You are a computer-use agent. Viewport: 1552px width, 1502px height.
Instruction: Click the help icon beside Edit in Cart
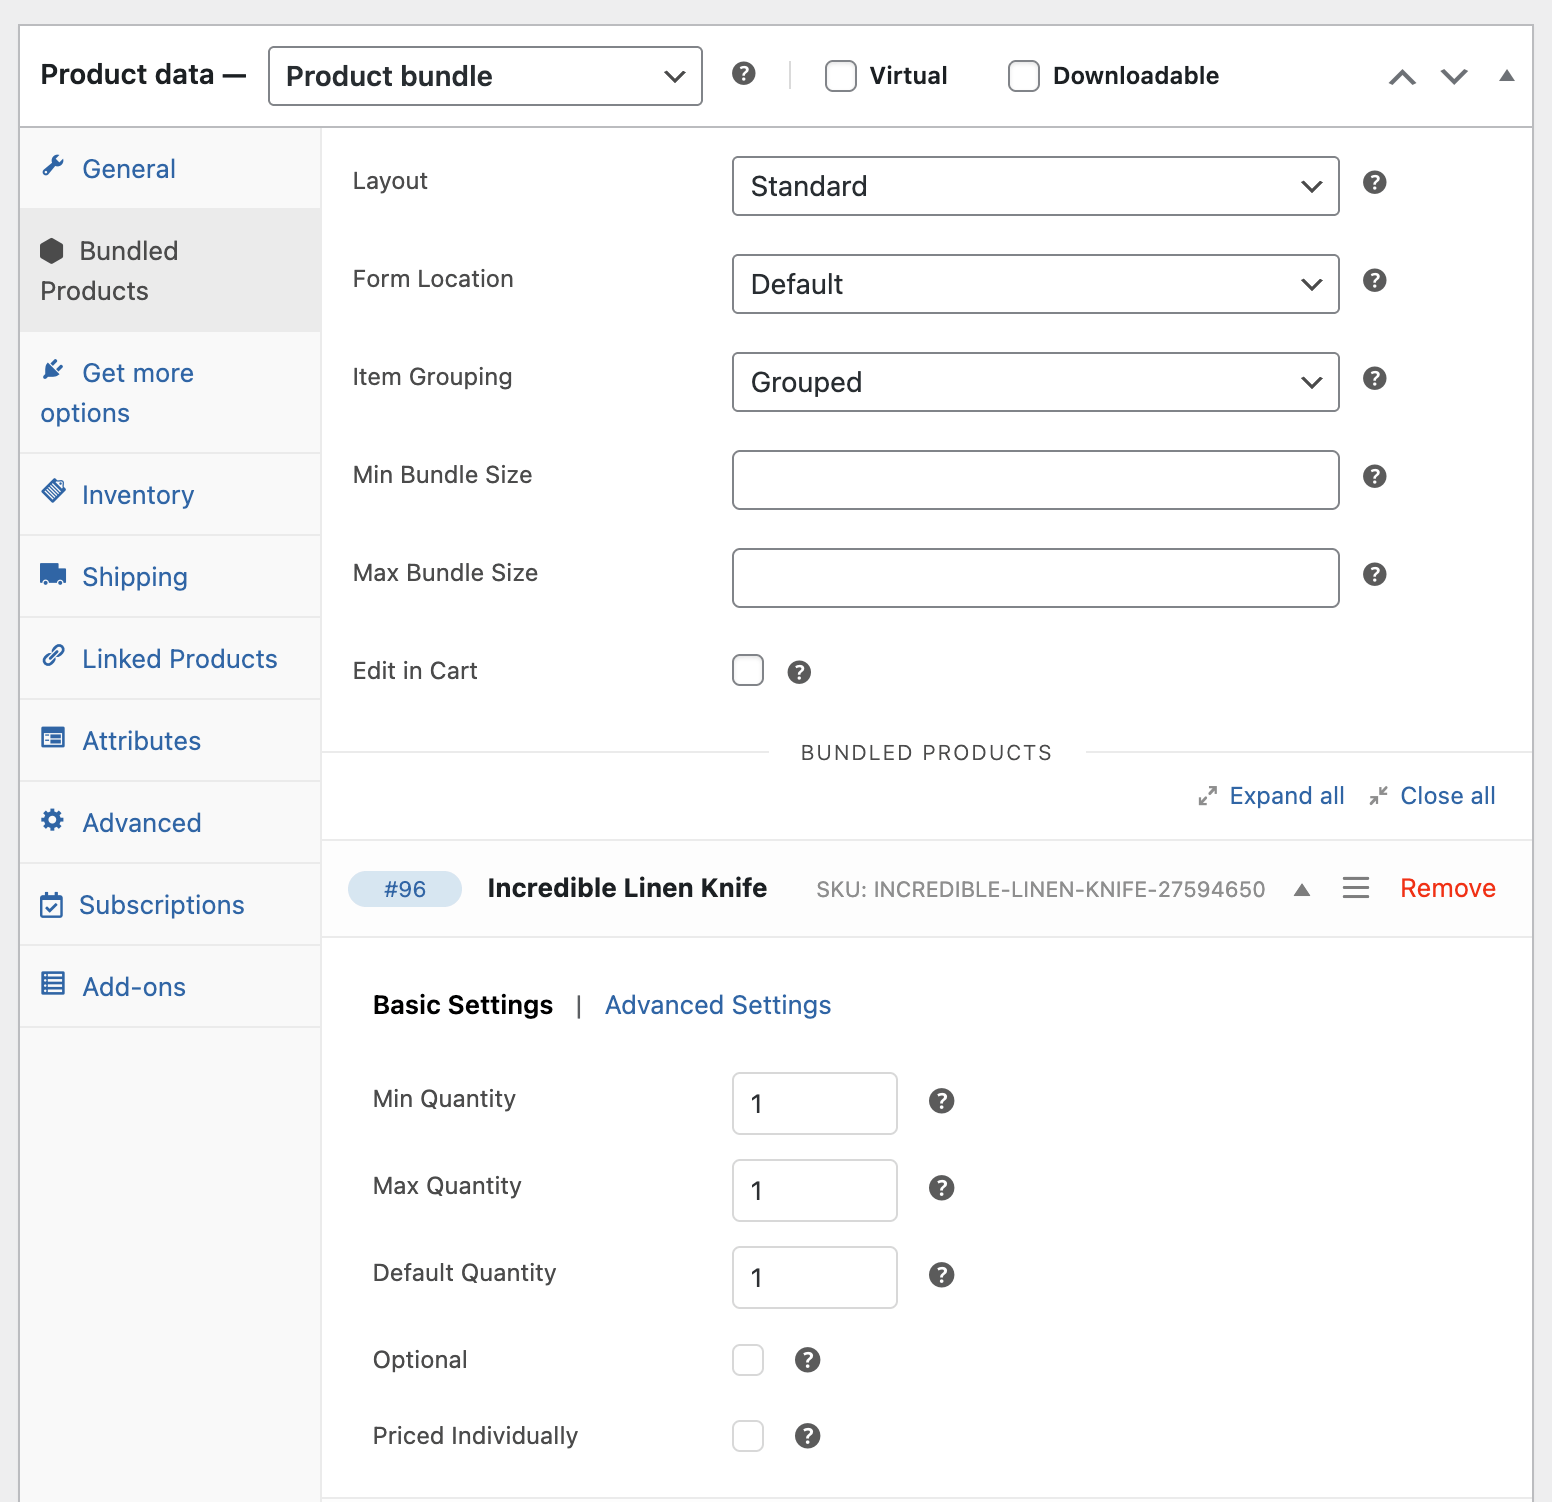(x=798, y=672)
